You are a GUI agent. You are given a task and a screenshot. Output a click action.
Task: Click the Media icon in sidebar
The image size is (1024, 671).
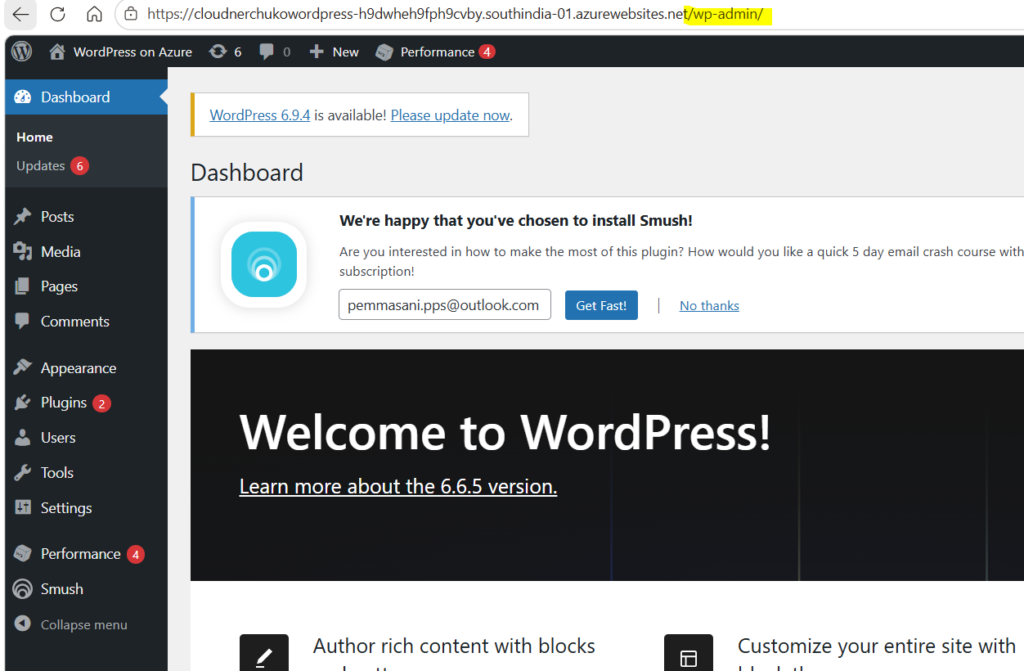[x=23, y=252]
